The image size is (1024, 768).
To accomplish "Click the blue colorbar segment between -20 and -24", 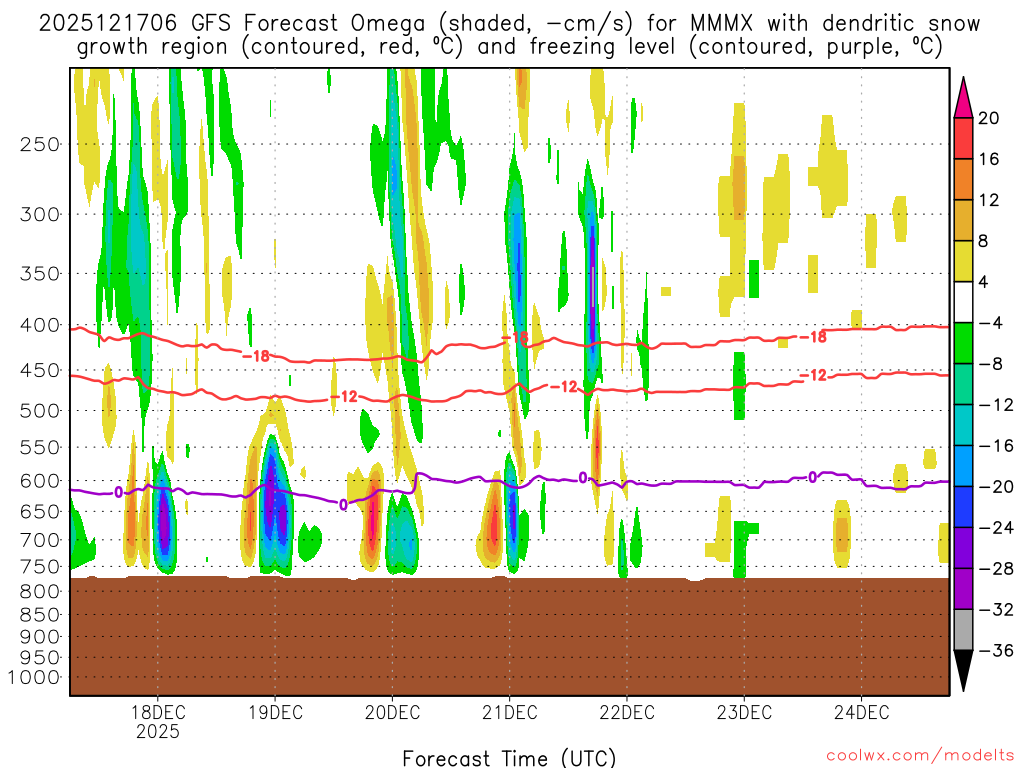I will (x=964, y=507).
